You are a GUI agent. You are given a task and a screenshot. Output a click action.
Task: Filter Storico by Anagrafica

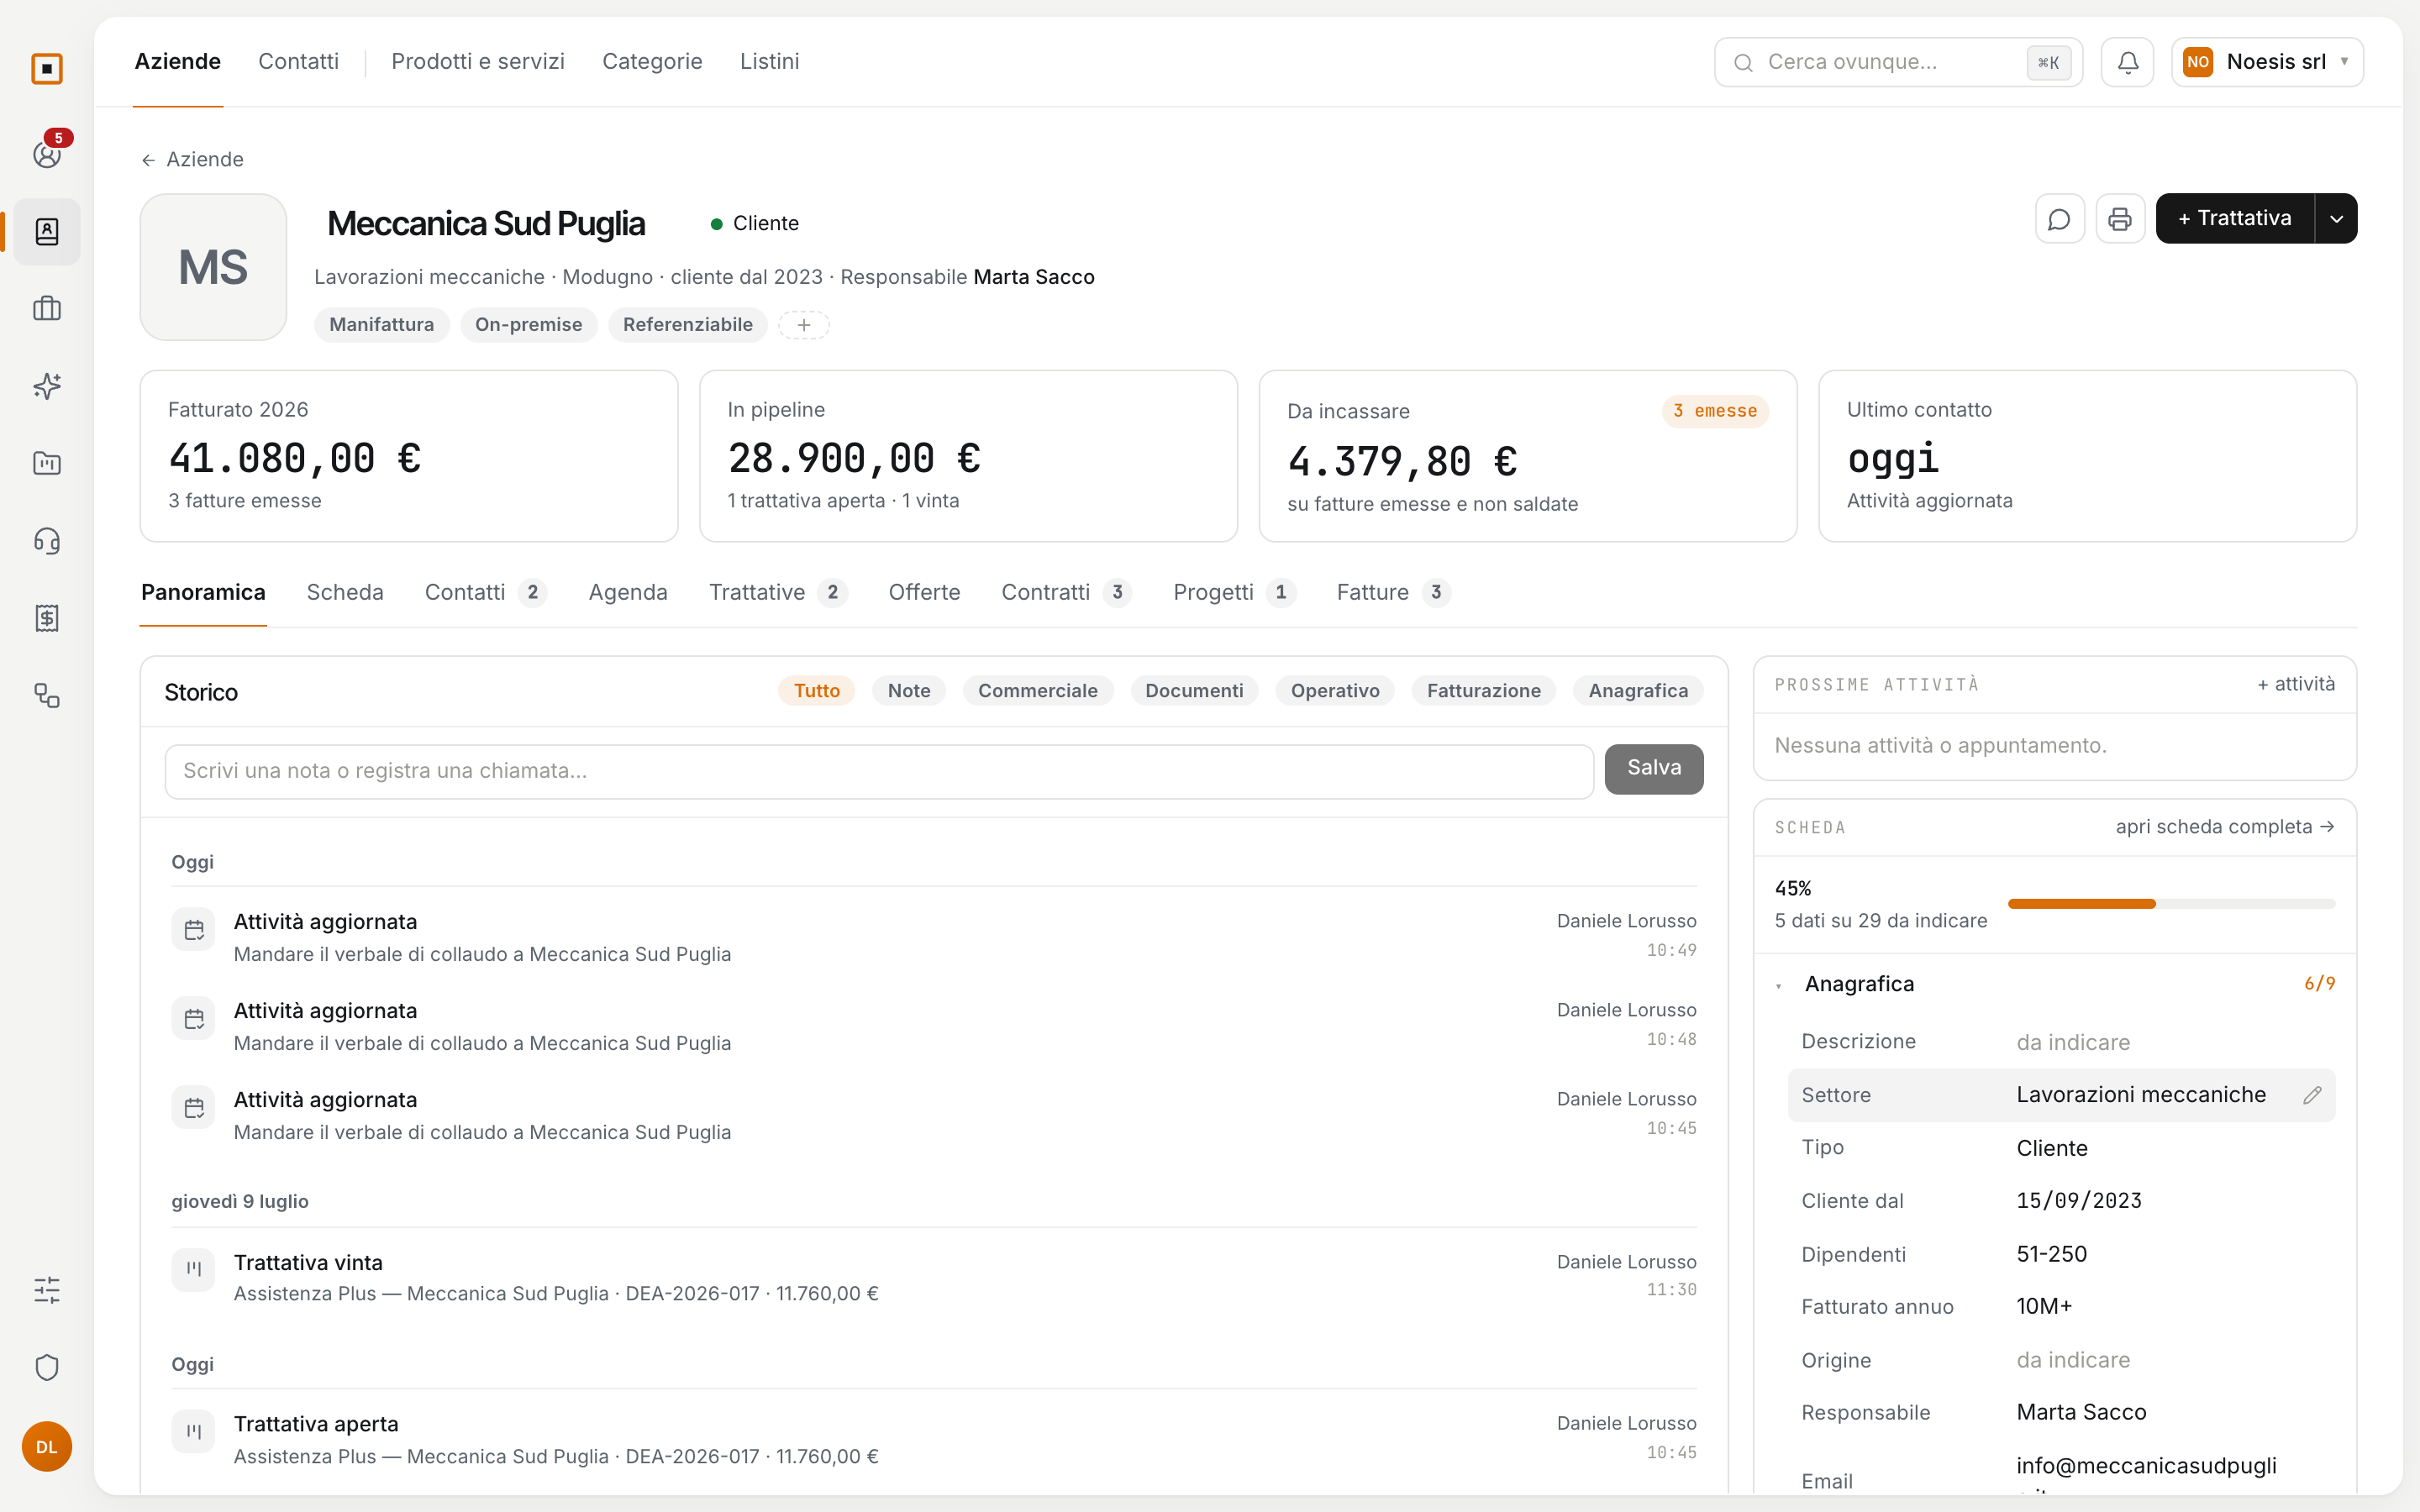[1637, 690]
